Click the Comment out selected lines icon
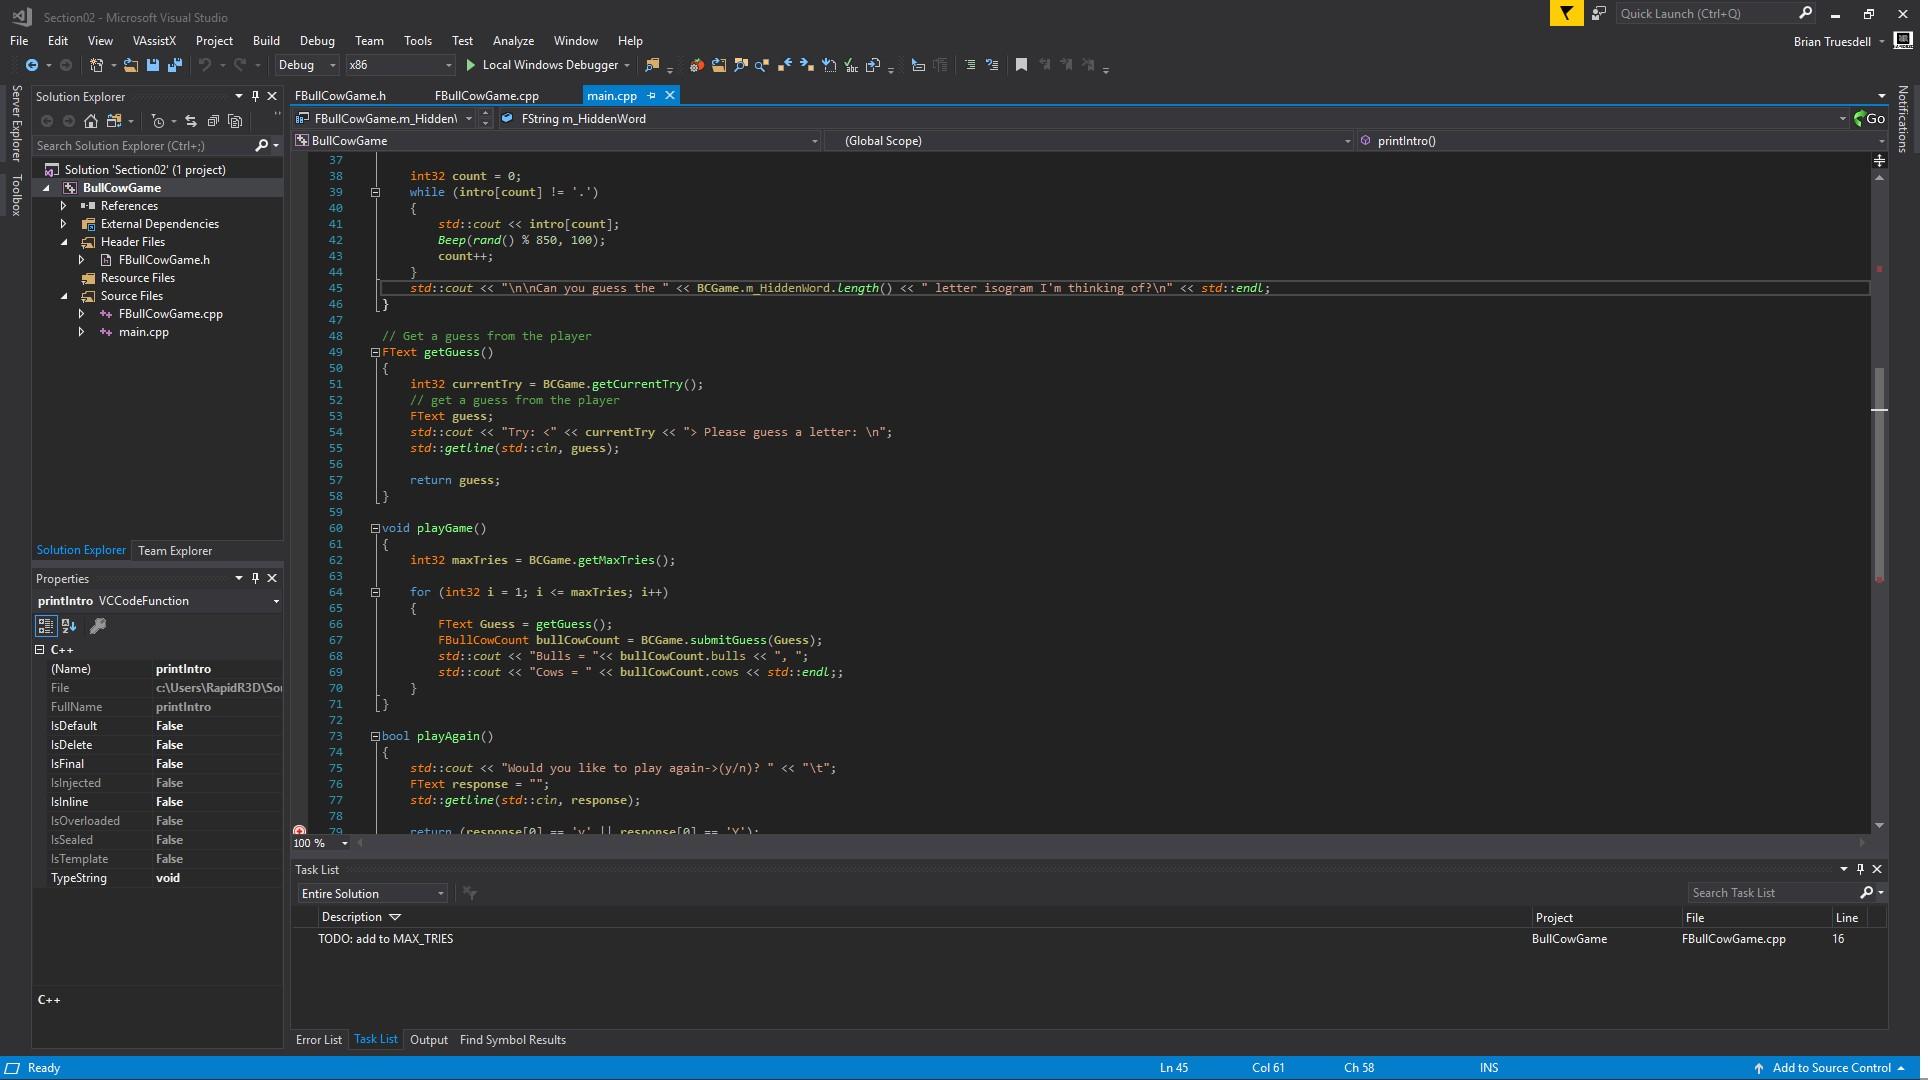This screenshot has height=1080, width=1928. pyautogui.click(x=969, y=65)
